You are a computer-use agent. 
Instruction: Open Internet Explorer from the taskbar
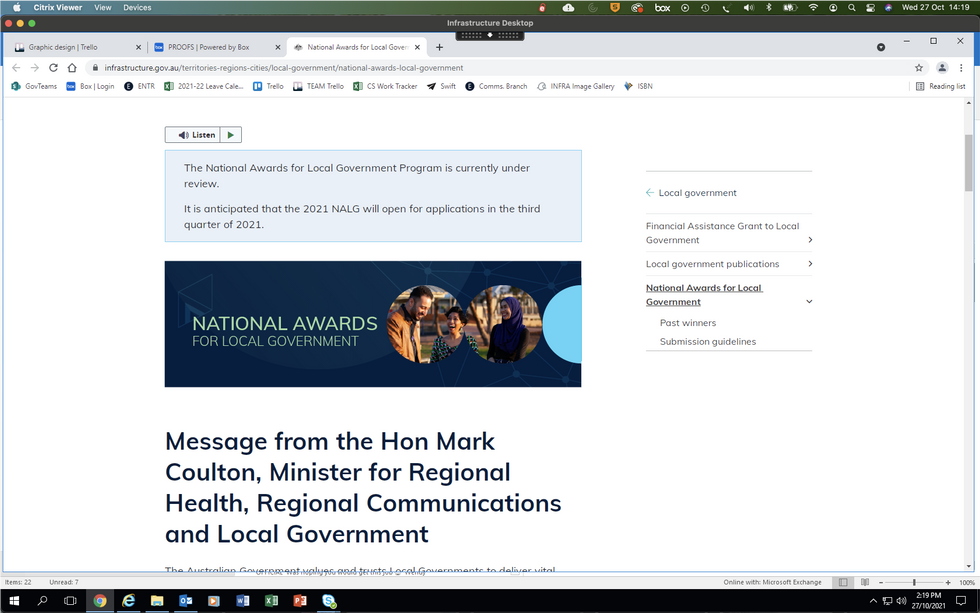(129, 601)
